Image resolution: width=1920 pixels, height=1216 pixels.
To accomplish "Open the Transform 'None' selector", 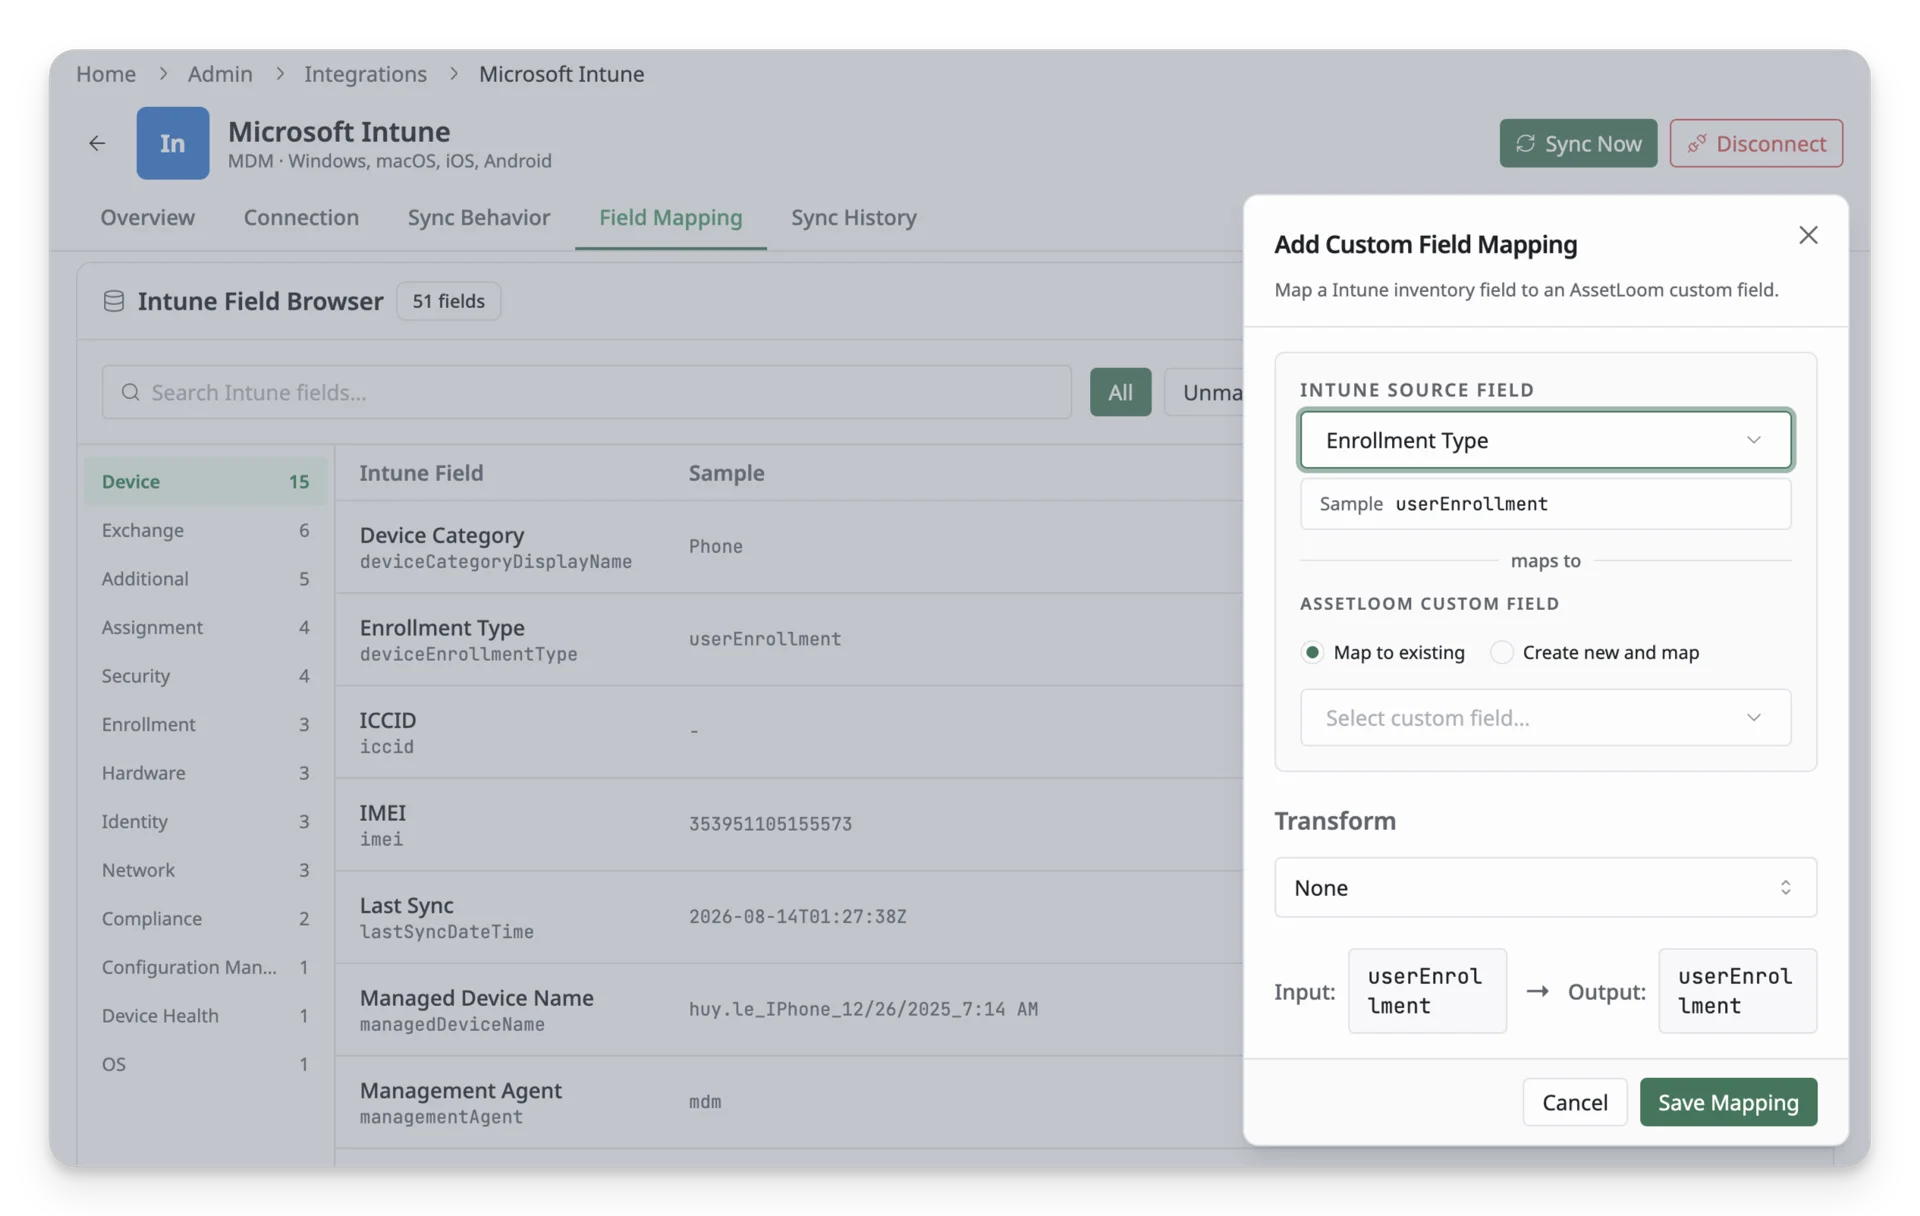I will tap(1545, 887).
